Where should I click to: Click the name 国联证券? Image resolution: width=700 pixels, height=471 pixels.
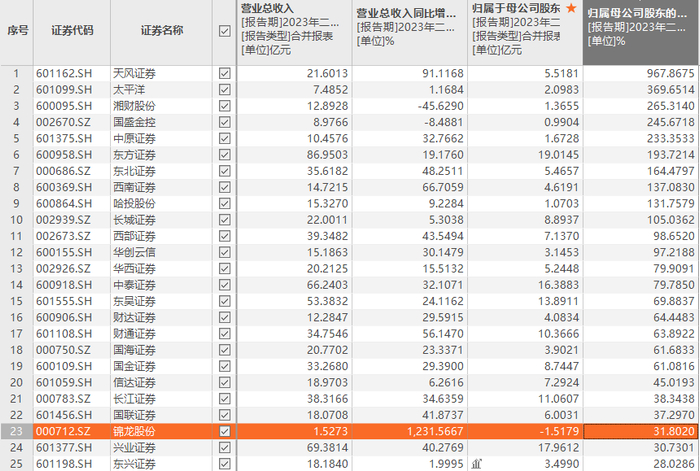coord(134,415)
